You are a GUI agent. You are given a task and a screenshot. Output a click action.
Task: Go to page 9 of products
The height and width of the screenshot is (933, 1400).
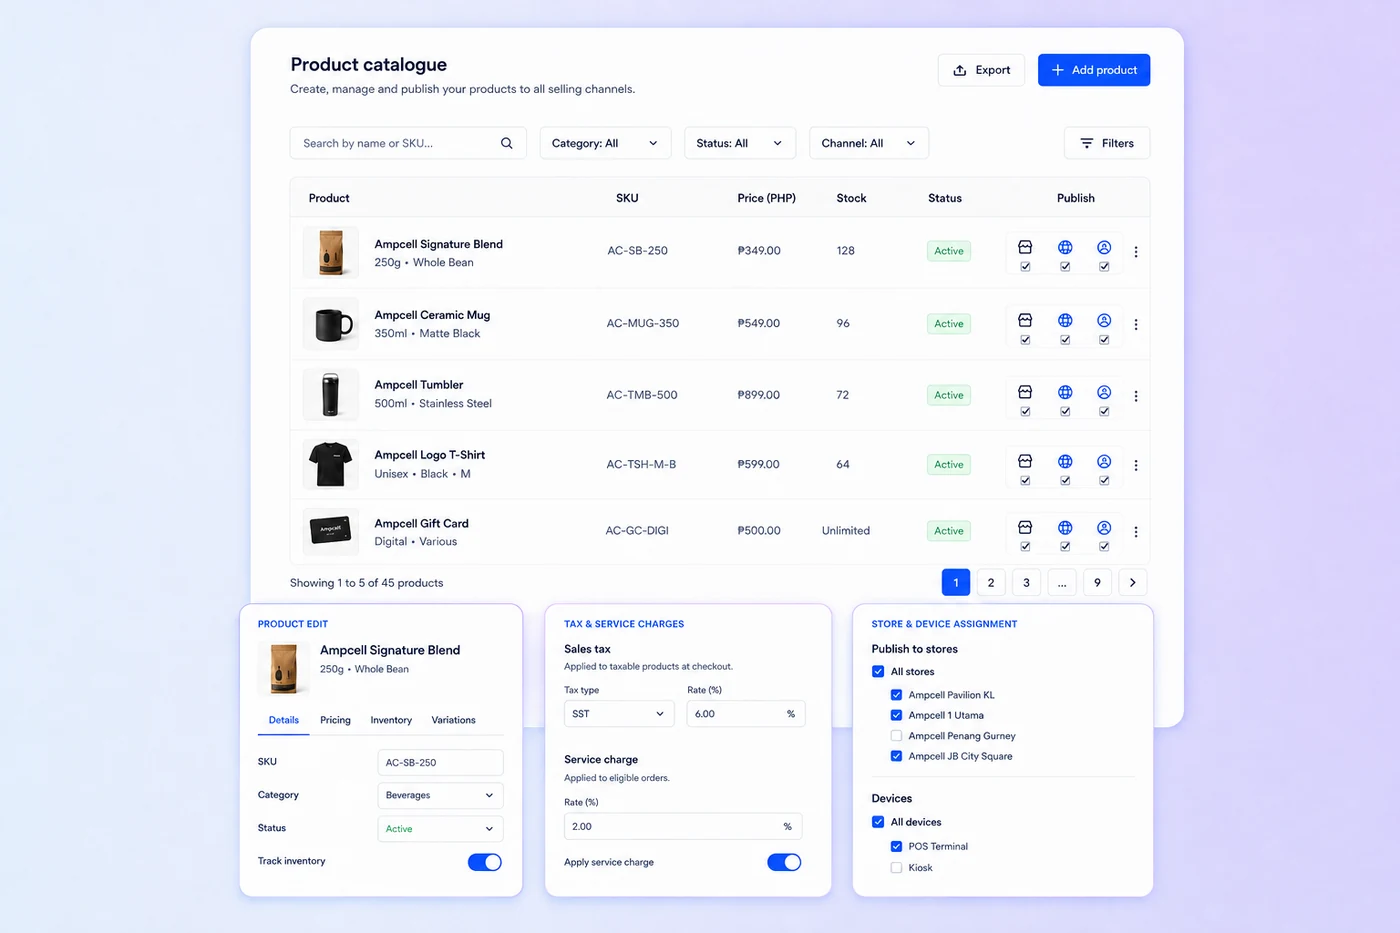[1097, 582]
